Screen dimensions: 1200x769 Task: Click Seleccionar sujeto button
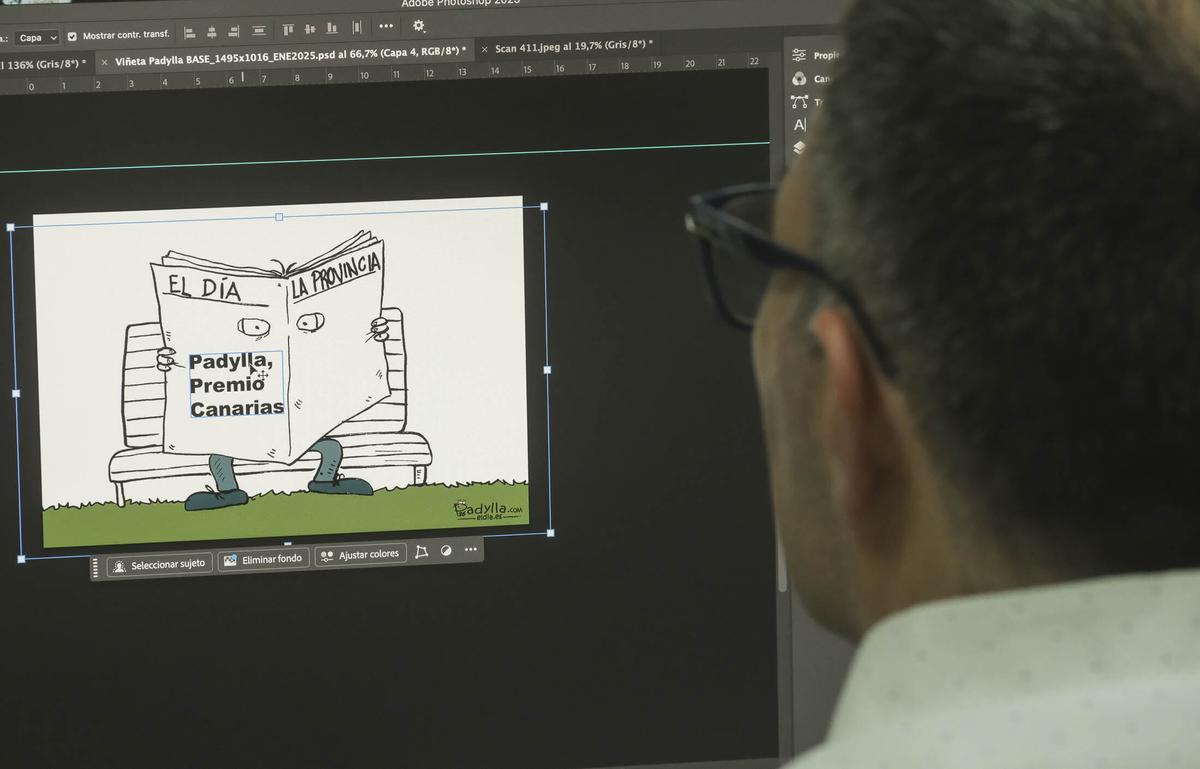160,565
